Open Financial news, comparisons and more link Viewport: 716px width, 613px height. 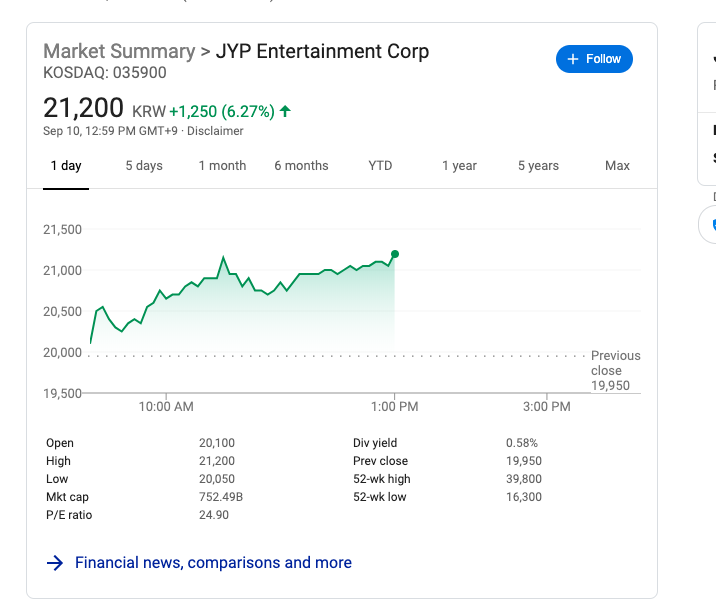[x=213, y=562]
